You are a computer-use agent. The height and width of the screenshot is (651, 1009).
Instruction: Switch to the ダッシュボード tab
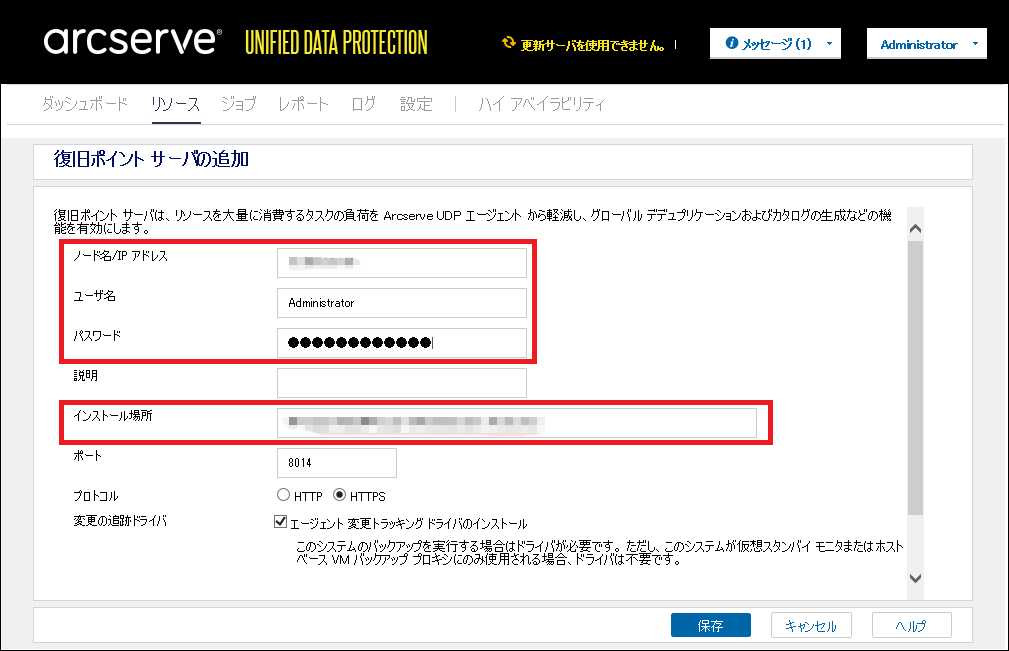(85, 104)
